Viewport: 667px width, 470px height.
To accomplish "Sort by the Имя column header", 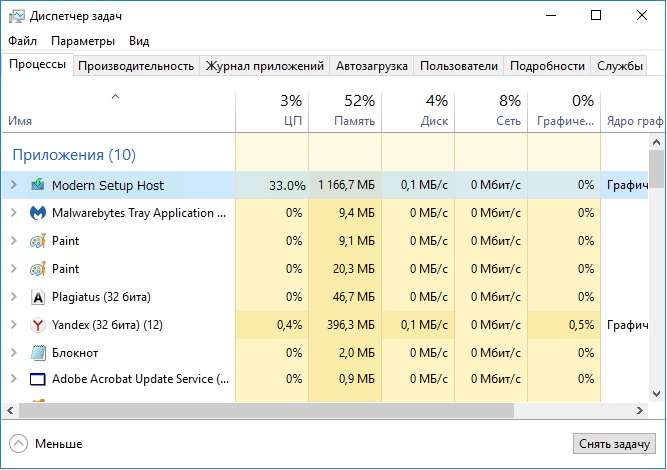I will (118, 111).
